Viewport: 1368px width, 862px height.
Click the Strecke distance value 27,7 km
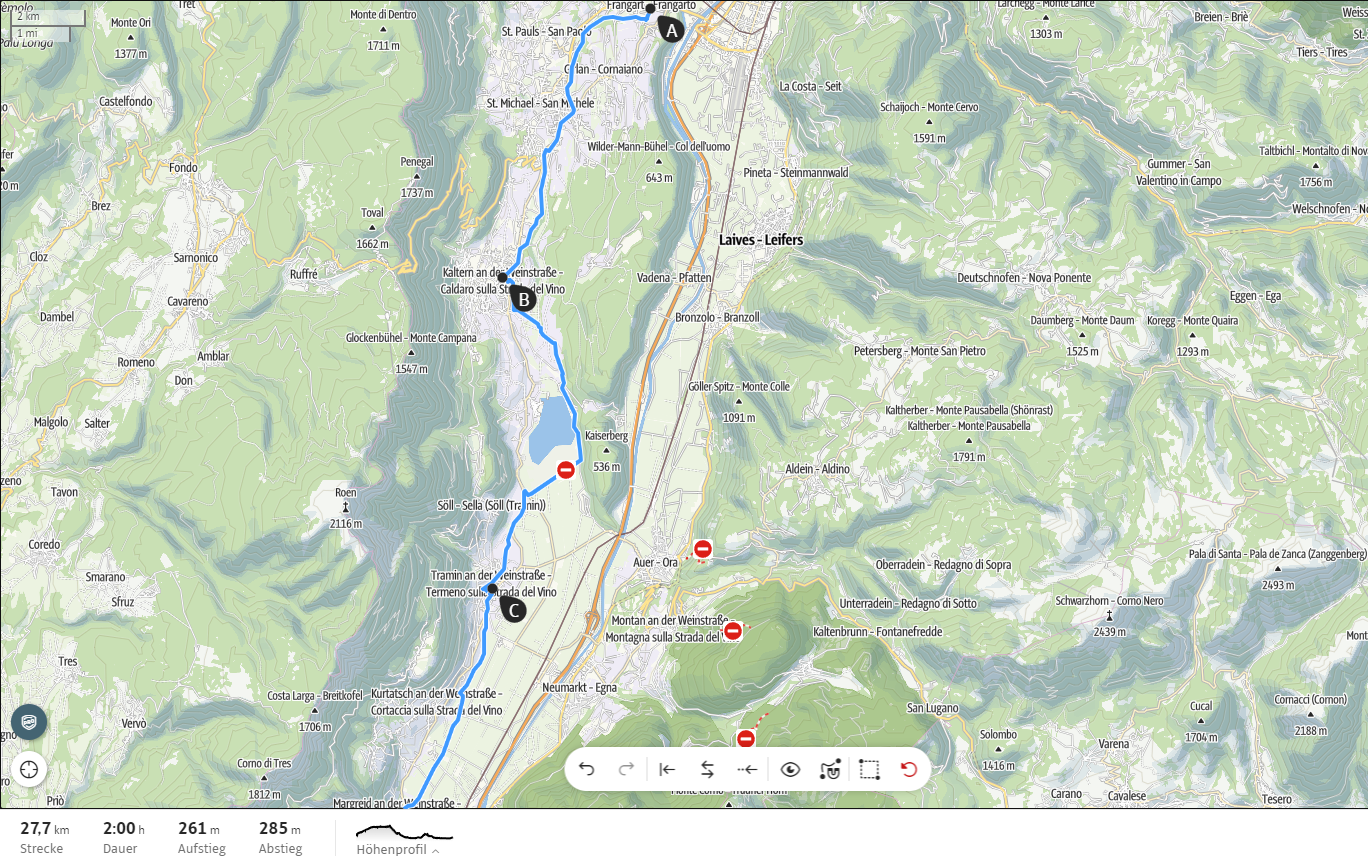point(45,829)
